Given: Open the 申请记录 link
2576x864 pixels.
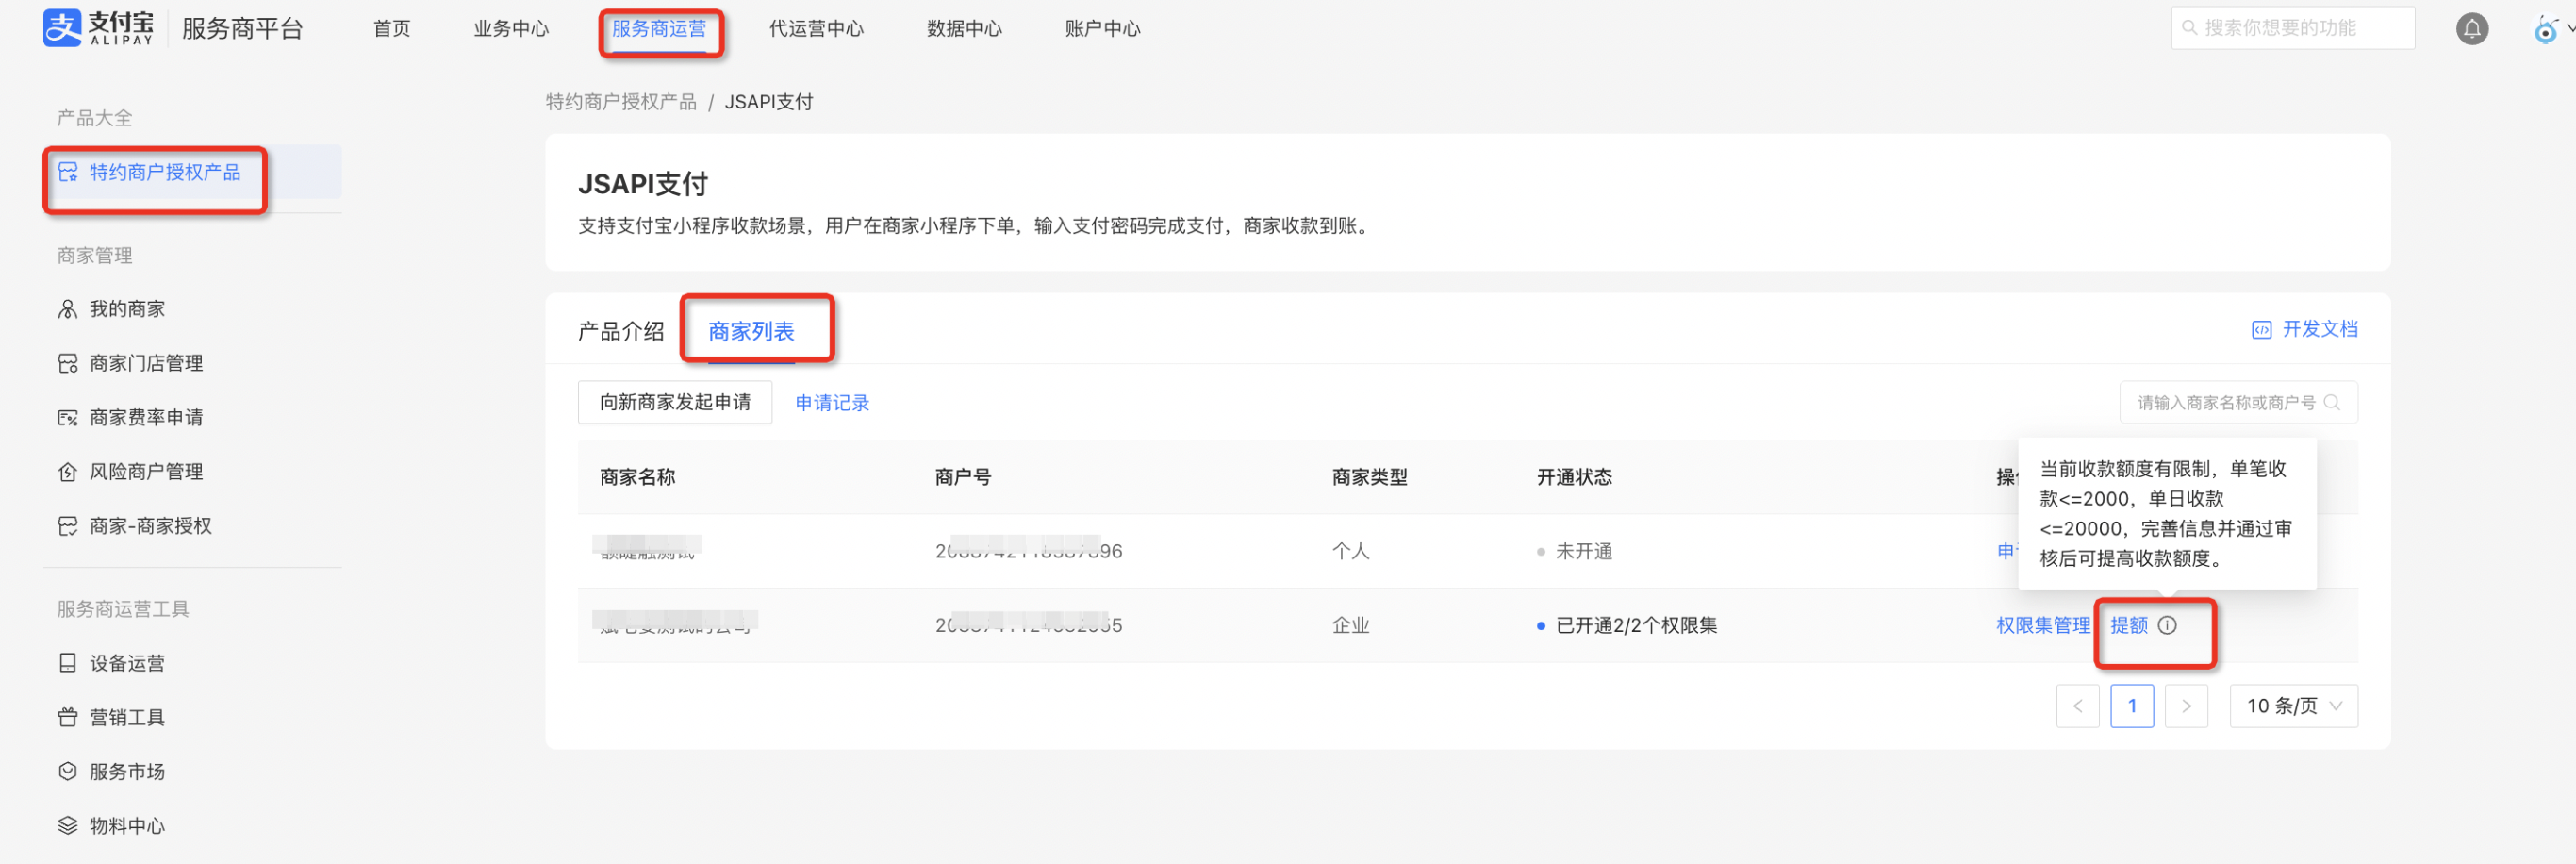Looking at the screenshot, I should [x=832, y=402].
